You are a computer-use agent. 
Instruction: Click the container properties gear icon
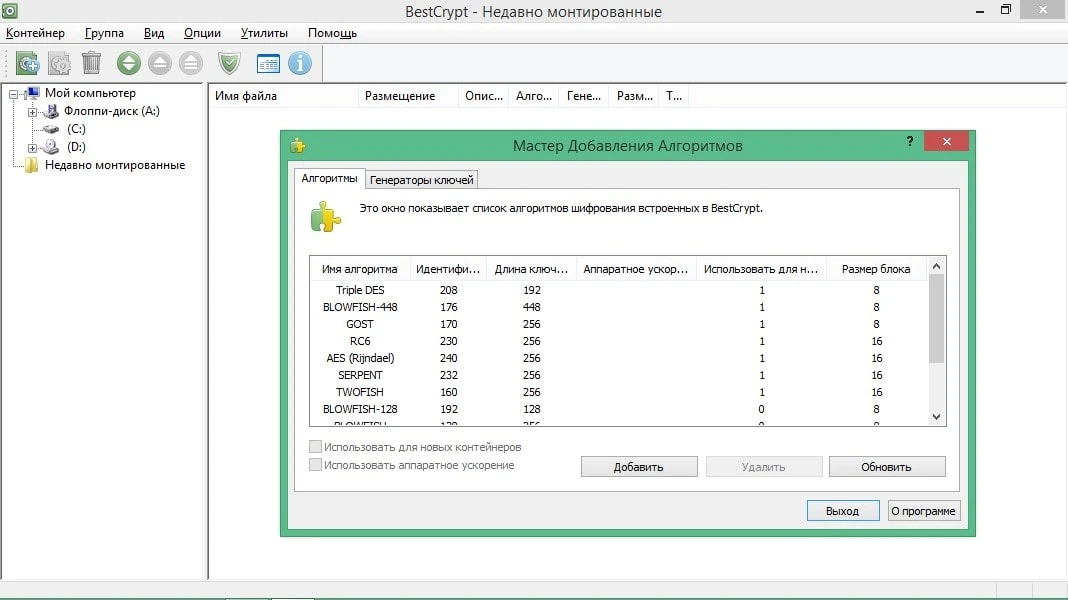click(x=60, y=63)
